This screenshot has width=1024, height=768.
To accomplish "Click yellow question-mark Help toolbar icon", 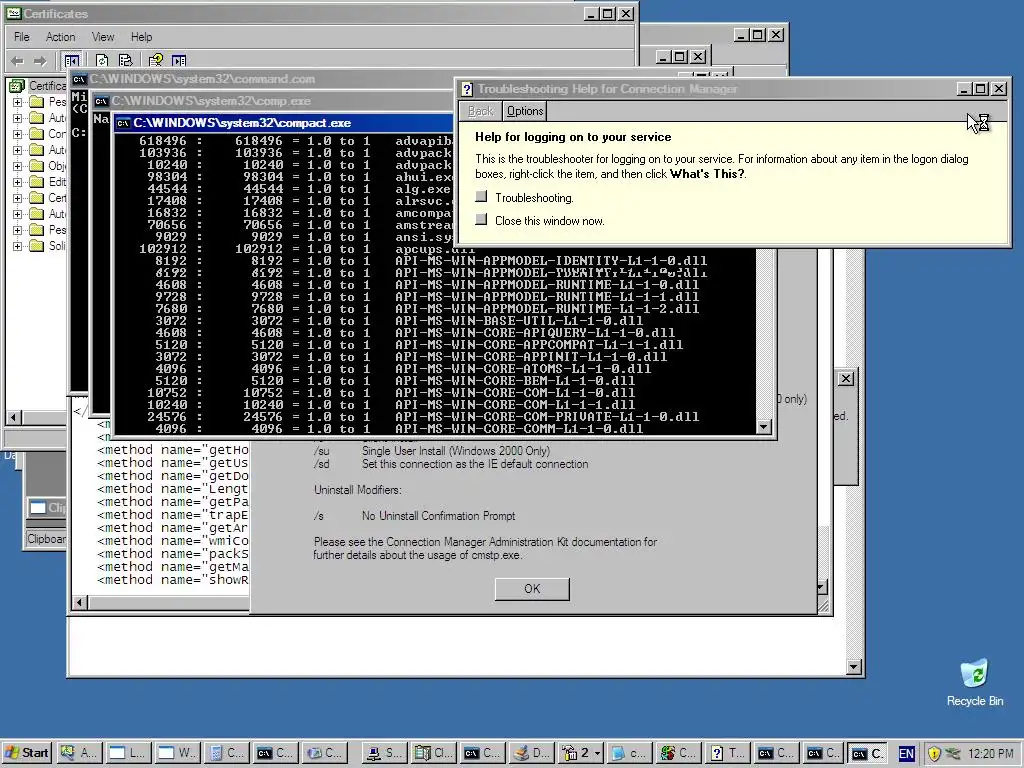I will tap(155, 61).
